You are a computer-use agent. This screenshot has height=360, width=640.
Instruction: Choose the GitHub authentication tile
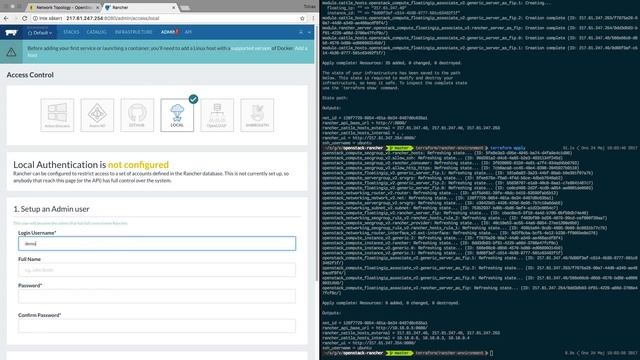(137, 115)
